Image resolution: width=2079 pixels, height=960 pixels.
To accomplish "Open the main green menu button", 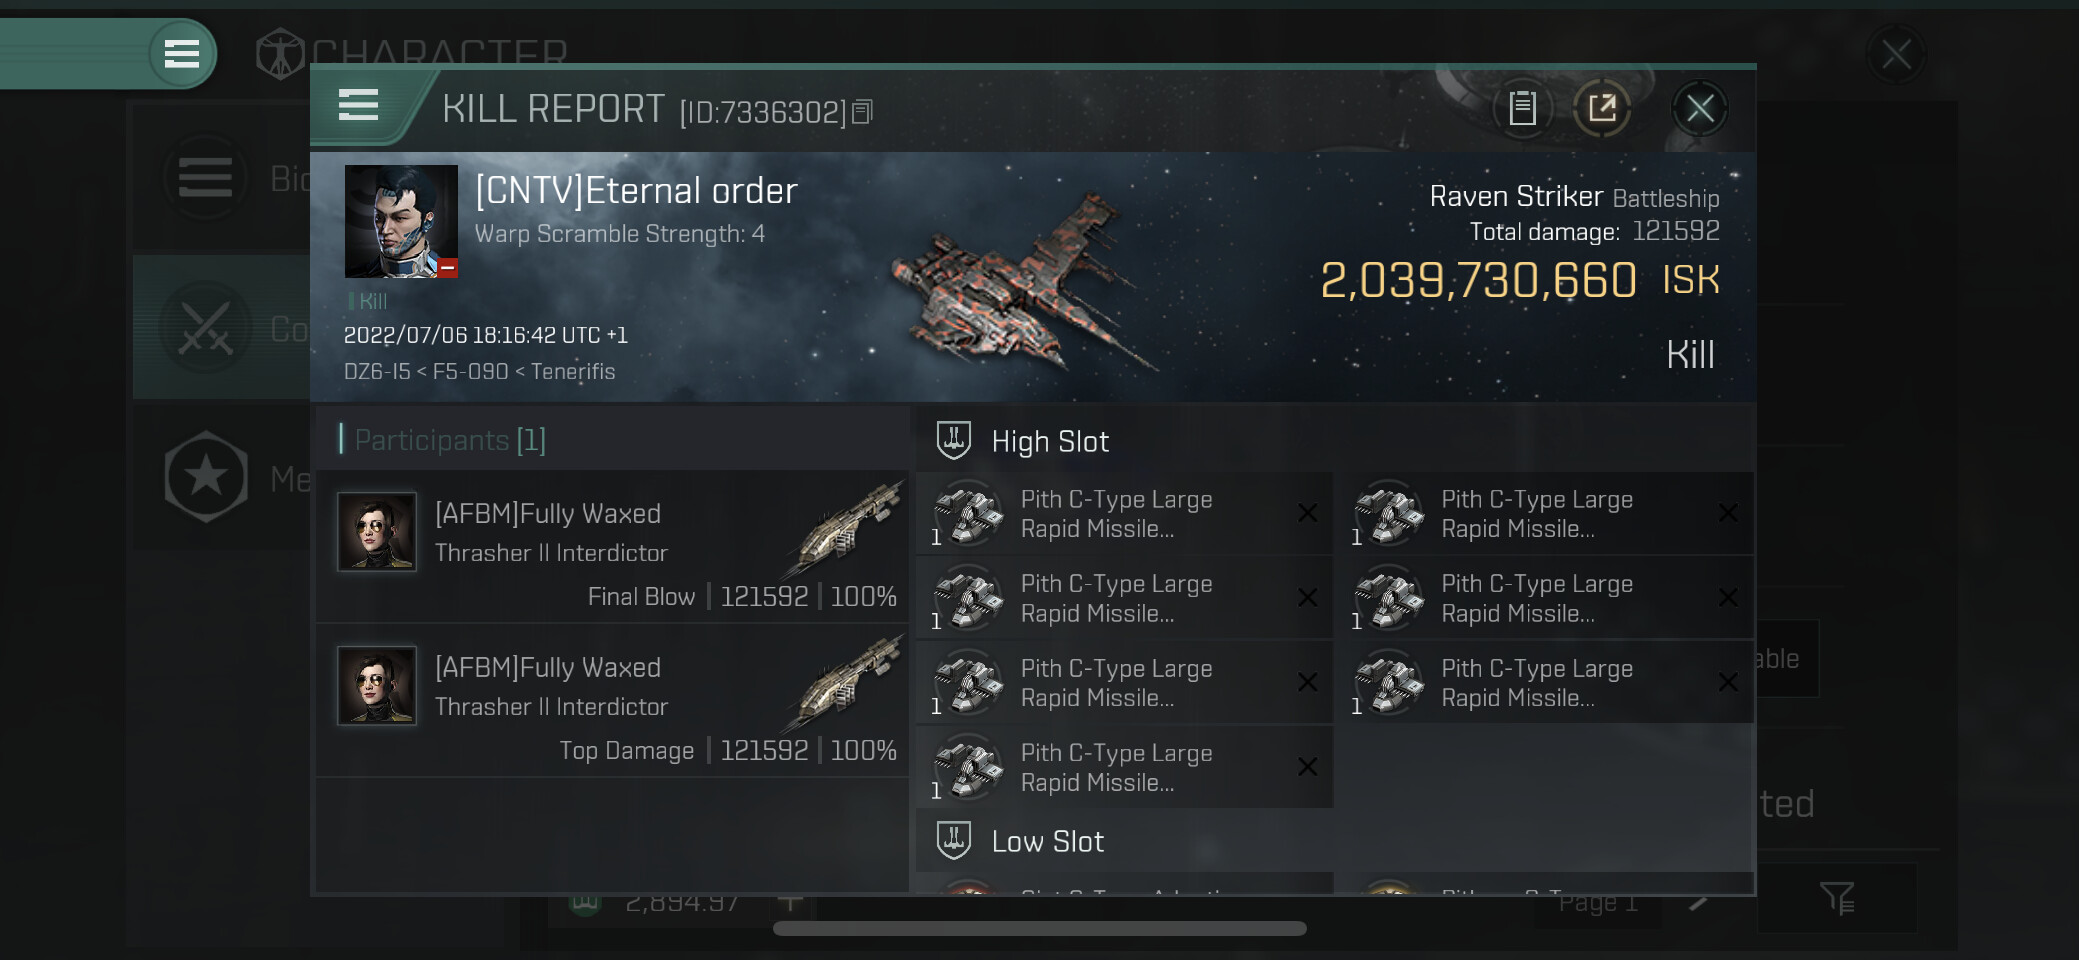I will 182,53.
